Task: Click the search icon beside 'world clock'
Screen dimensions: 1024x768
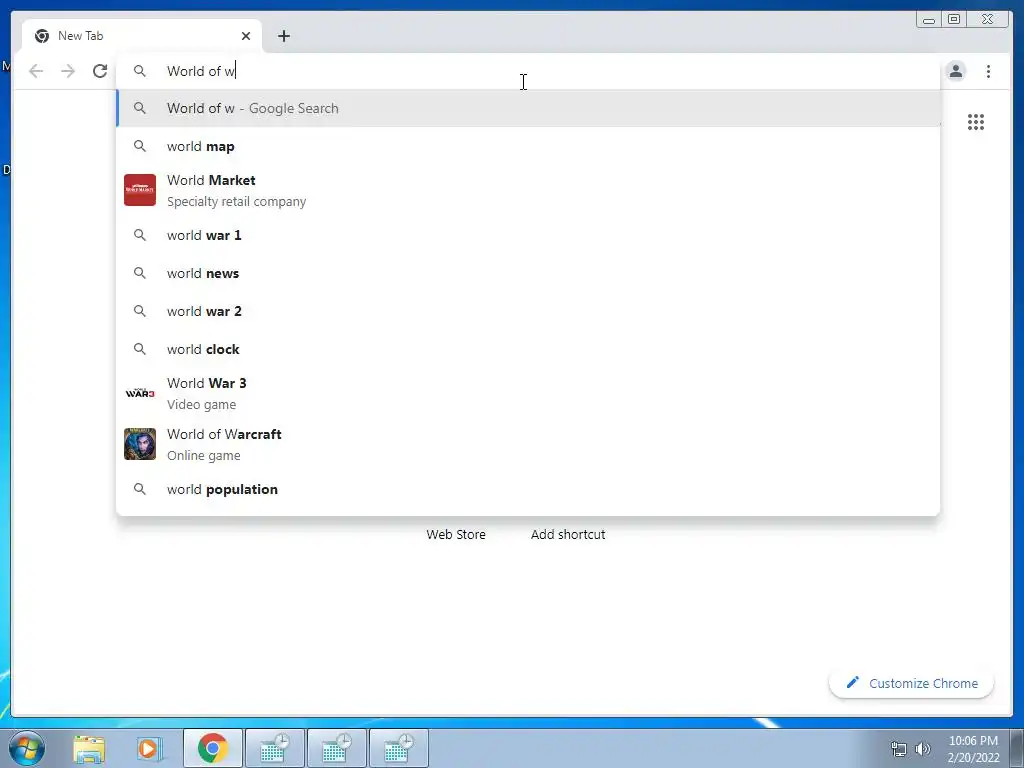Action: click(x=140, y=349)
